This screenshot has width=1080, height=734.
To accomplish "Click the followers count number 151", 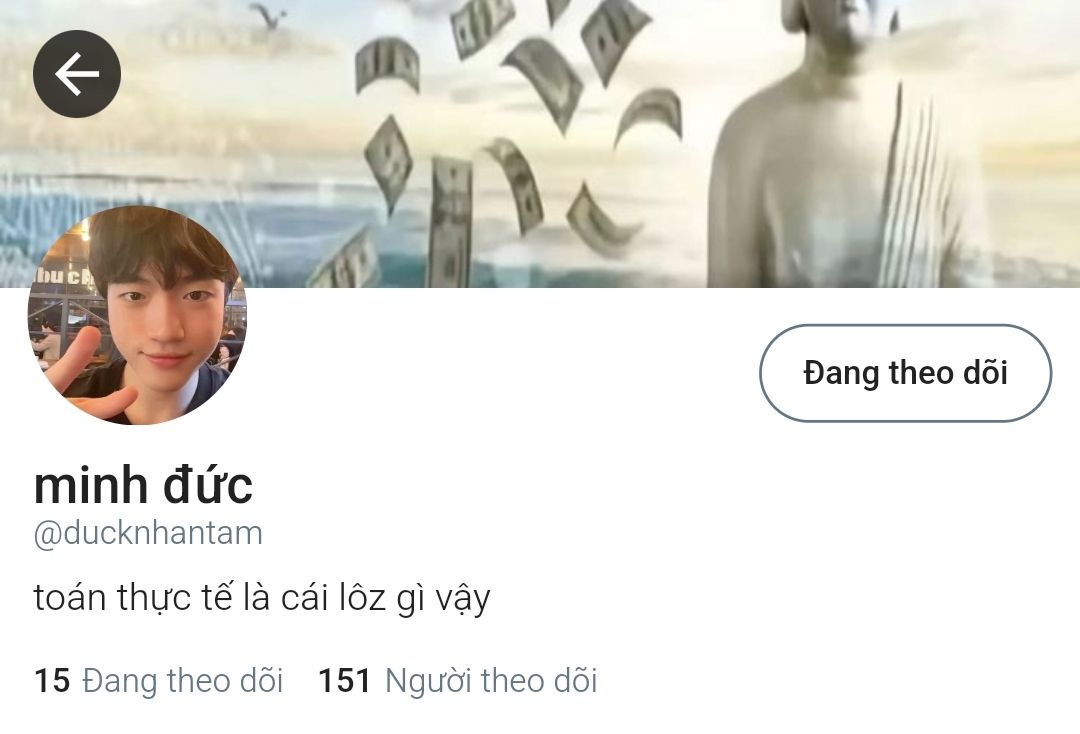I will click(344, 680).
